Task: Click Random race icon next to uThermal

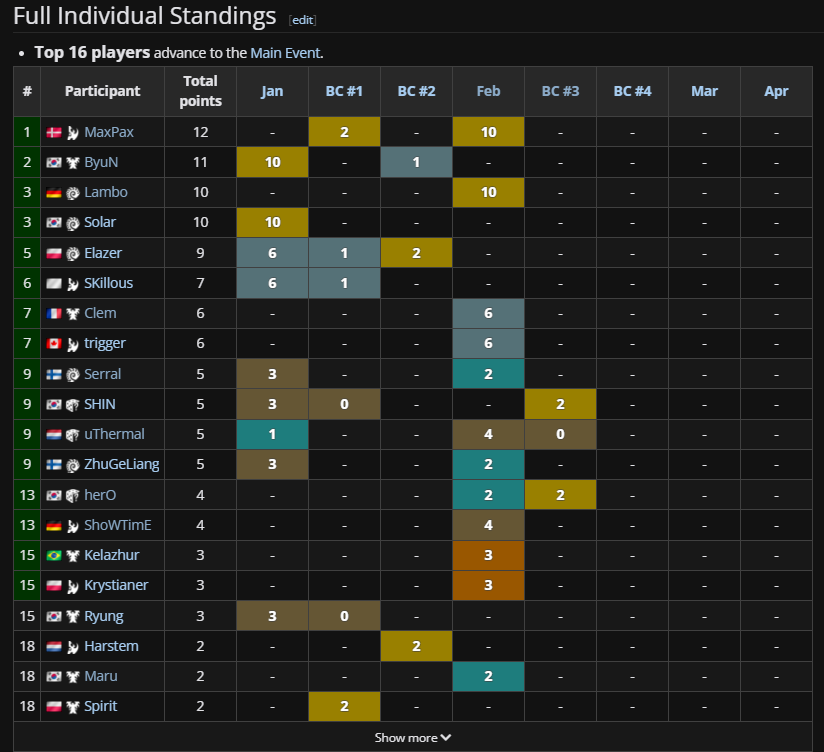Action: click(73, 435)
